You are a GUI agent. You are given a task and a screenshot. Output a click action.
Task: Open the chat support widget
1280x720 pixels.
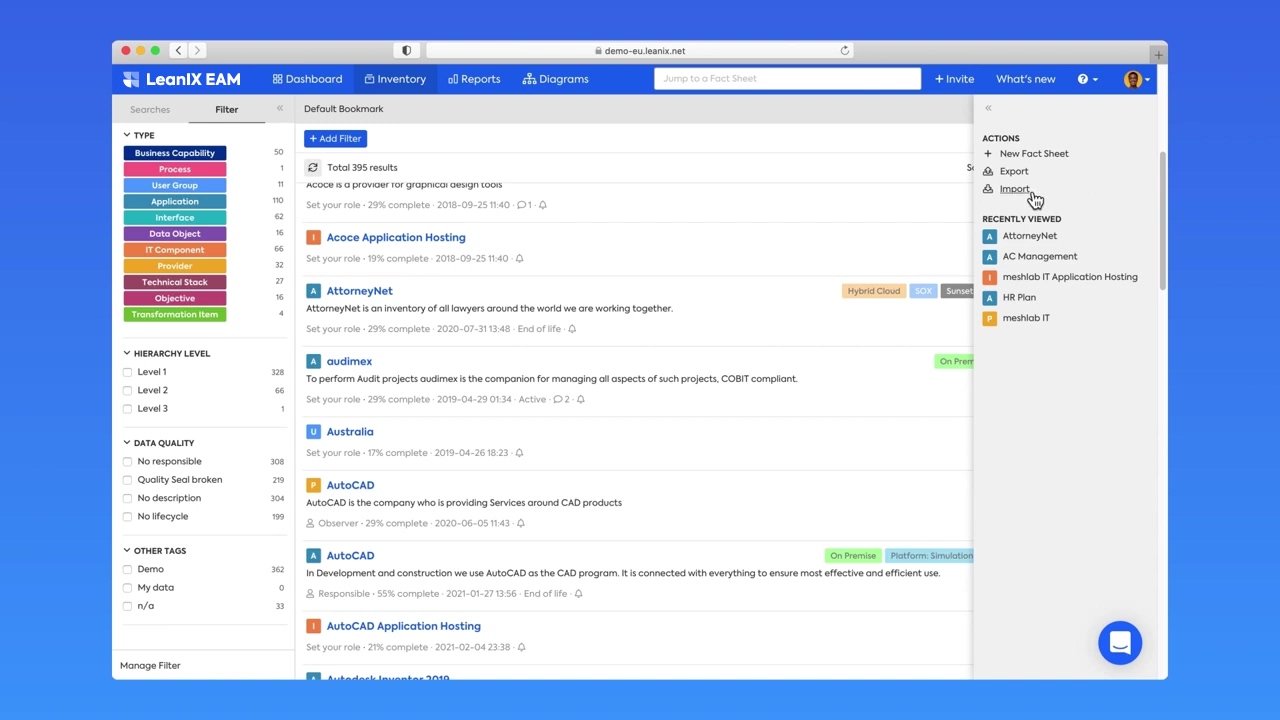pyautogui.click(x=1119, y=643)
